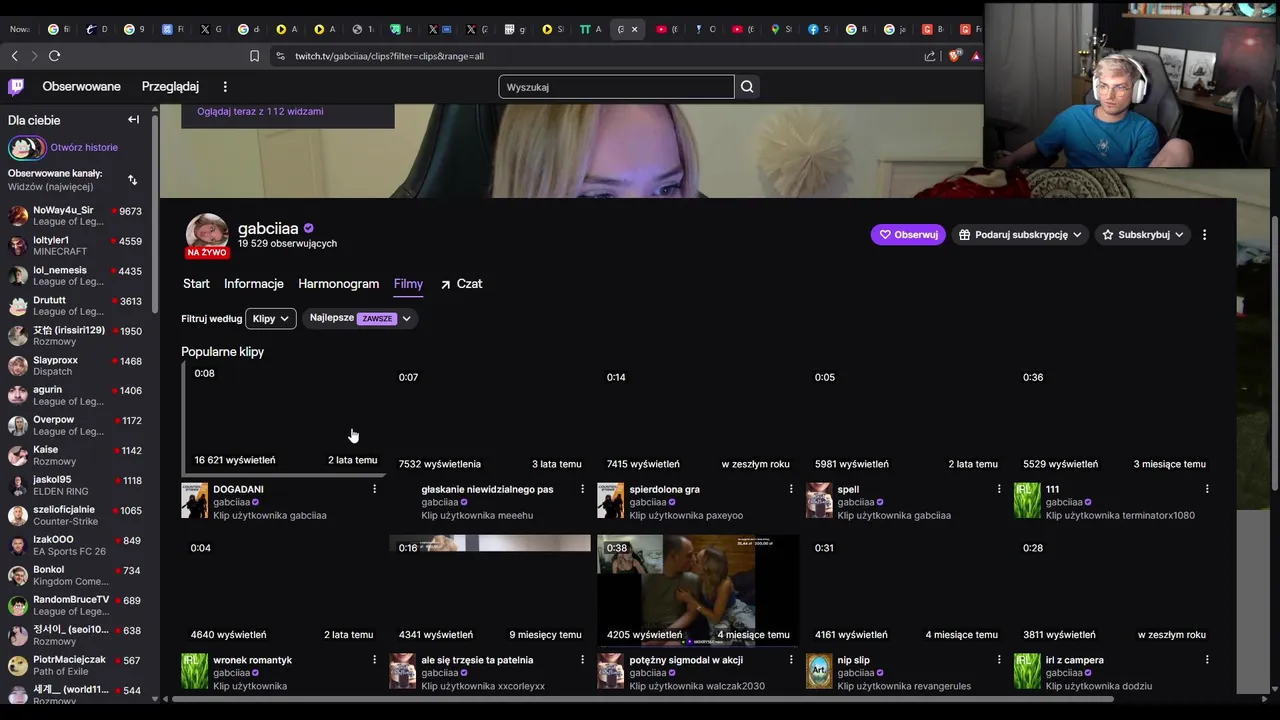Open Przeglądaj in the top navigation
Image resolution: width=1280 pixels, height=720 pixels.
tap(170, 87)
